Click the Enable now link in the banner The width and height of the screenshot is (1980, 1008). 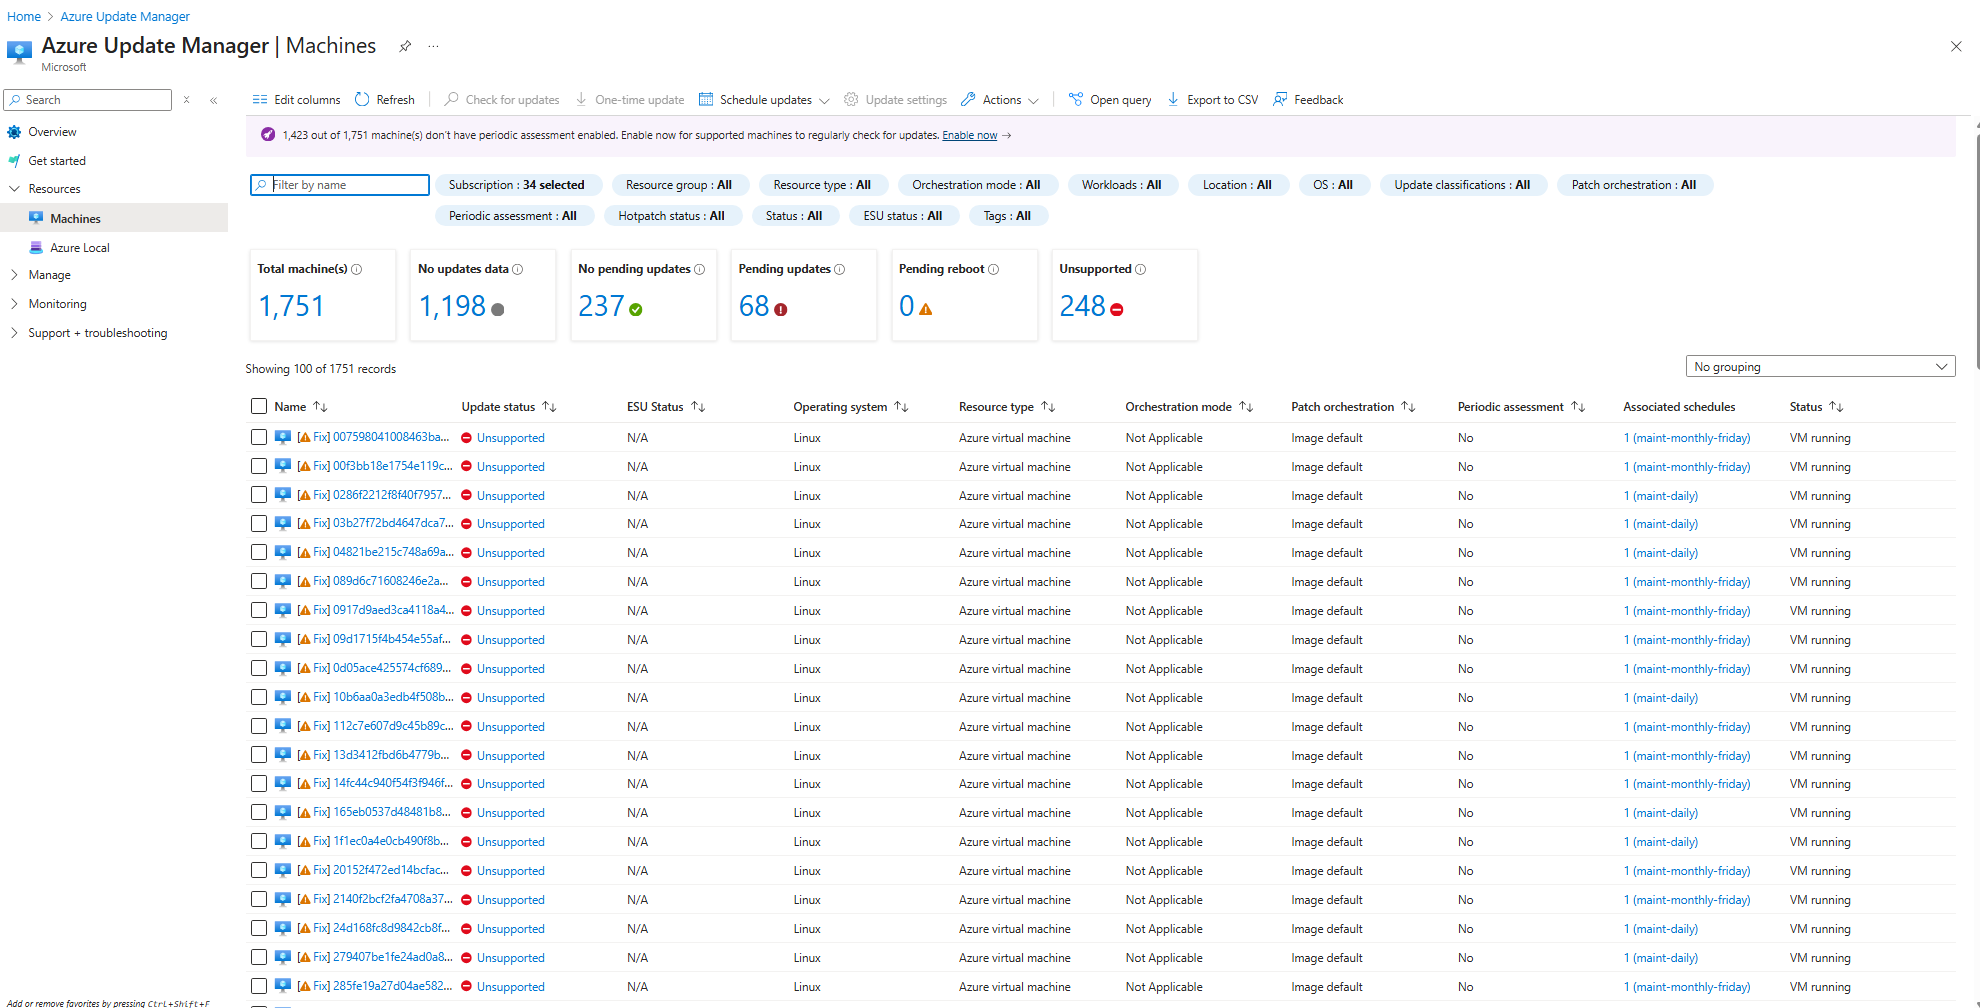(968, 135)
